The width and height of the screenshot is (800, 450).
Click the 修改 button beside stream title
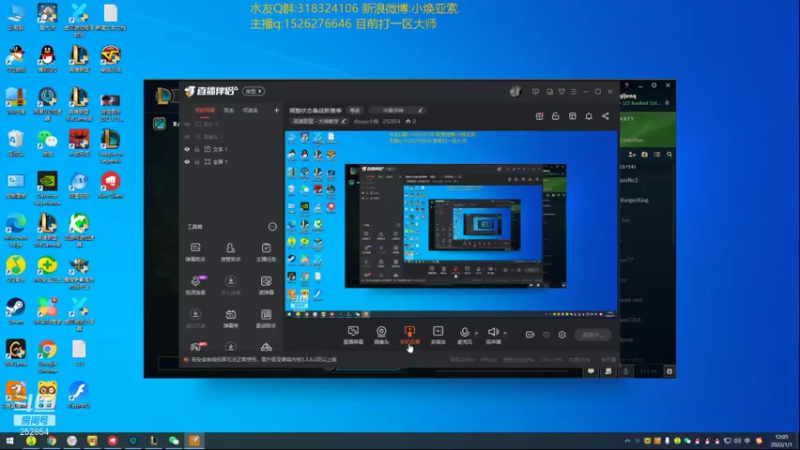(355, 110)
